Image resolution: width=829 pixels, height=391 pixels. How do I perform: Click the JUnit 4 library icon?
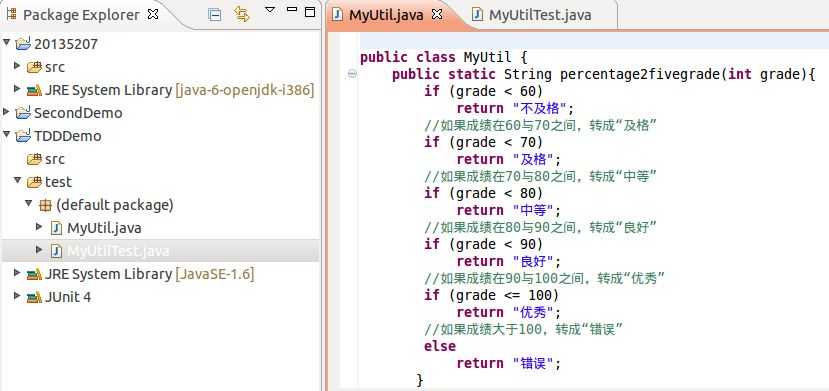tap(34, 297)
